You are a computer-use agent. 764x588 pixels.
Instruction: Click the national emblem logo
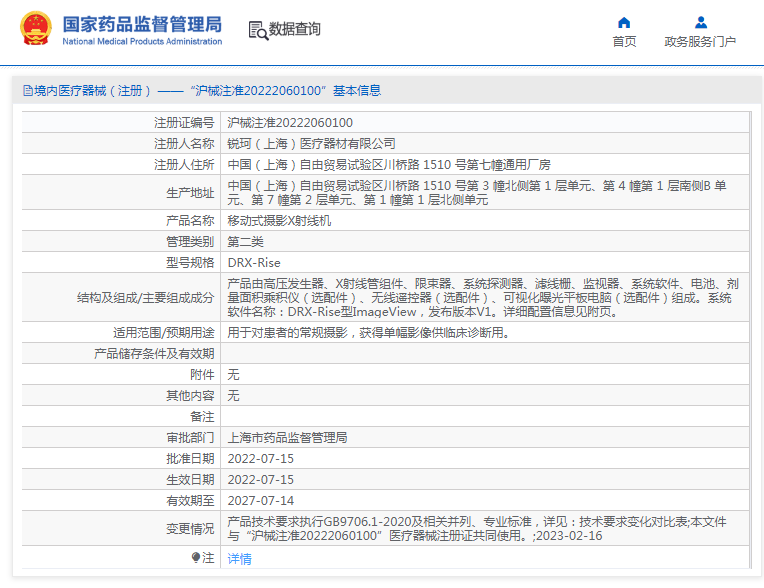click(x=36, y=28)
